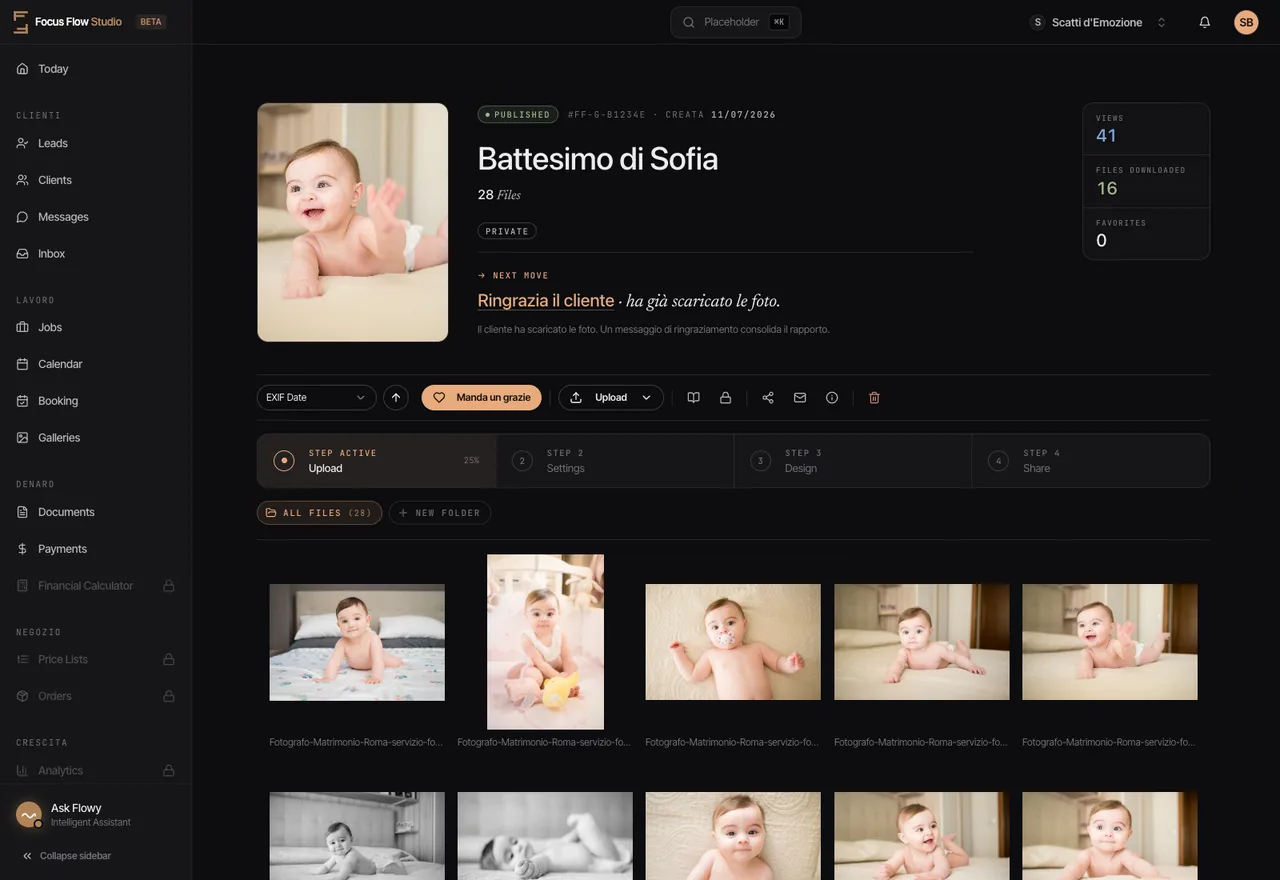Click the Documents sidebar icon
The image size is (1280, 880).
(22, 512)
